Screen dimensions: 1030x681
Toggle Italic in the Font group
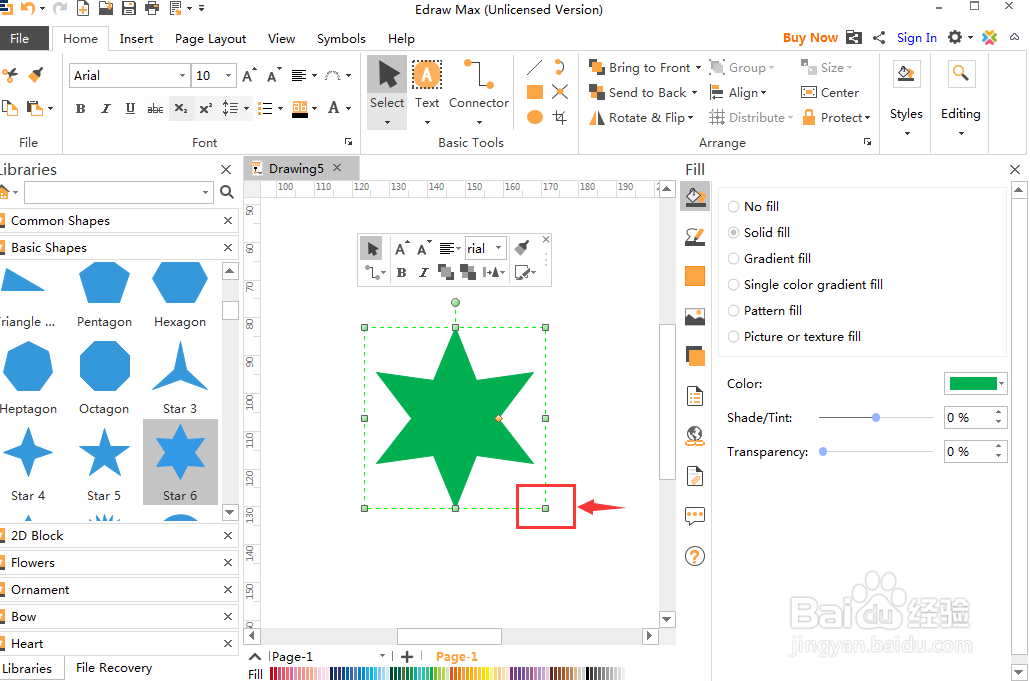[x=105, y=108]
